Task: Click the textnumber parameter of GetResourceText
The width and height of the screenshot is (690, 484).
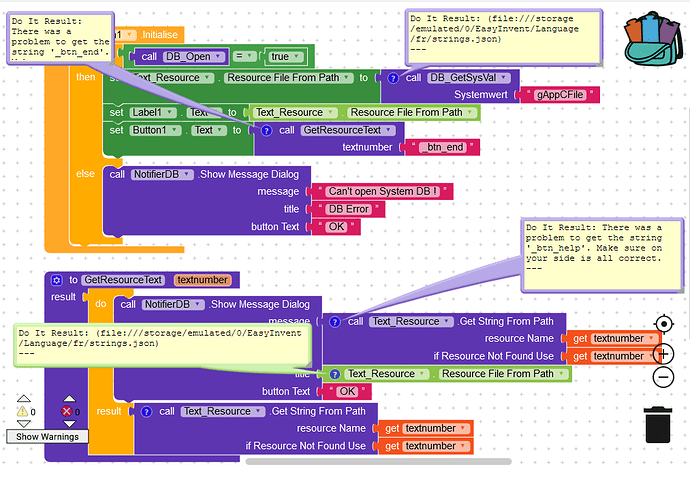Action: 202,280
